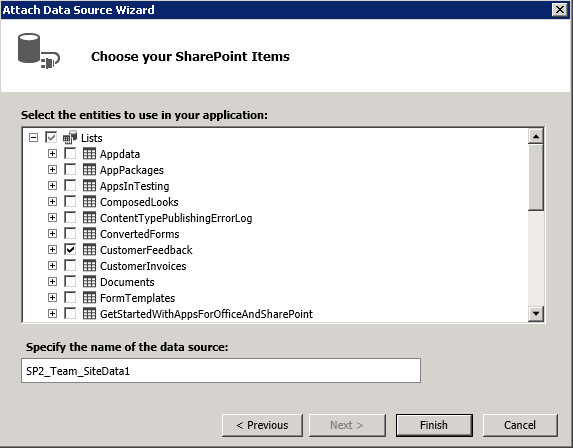The width and height of the screenshot is (573, 448).
Task: Expand the ContentTypePublishingErrorLog node
Action: 52,217
